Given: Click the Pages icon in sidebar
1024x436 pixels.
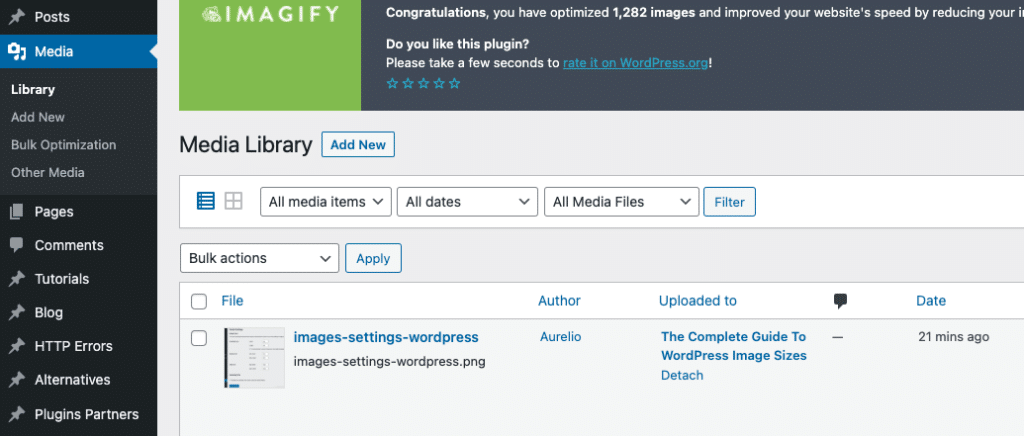Looking at the screenshot, I should coord(17,211).
